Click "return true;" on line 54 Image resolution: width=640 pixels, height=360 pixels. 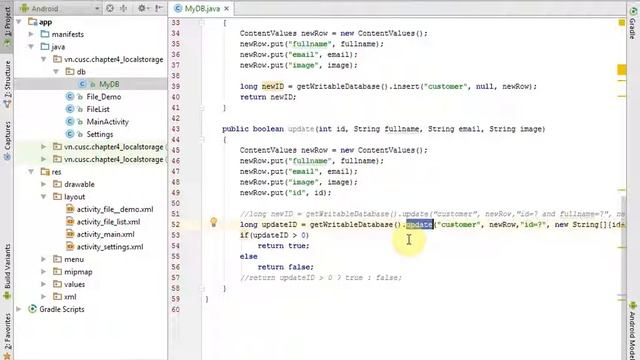(284, 246)
